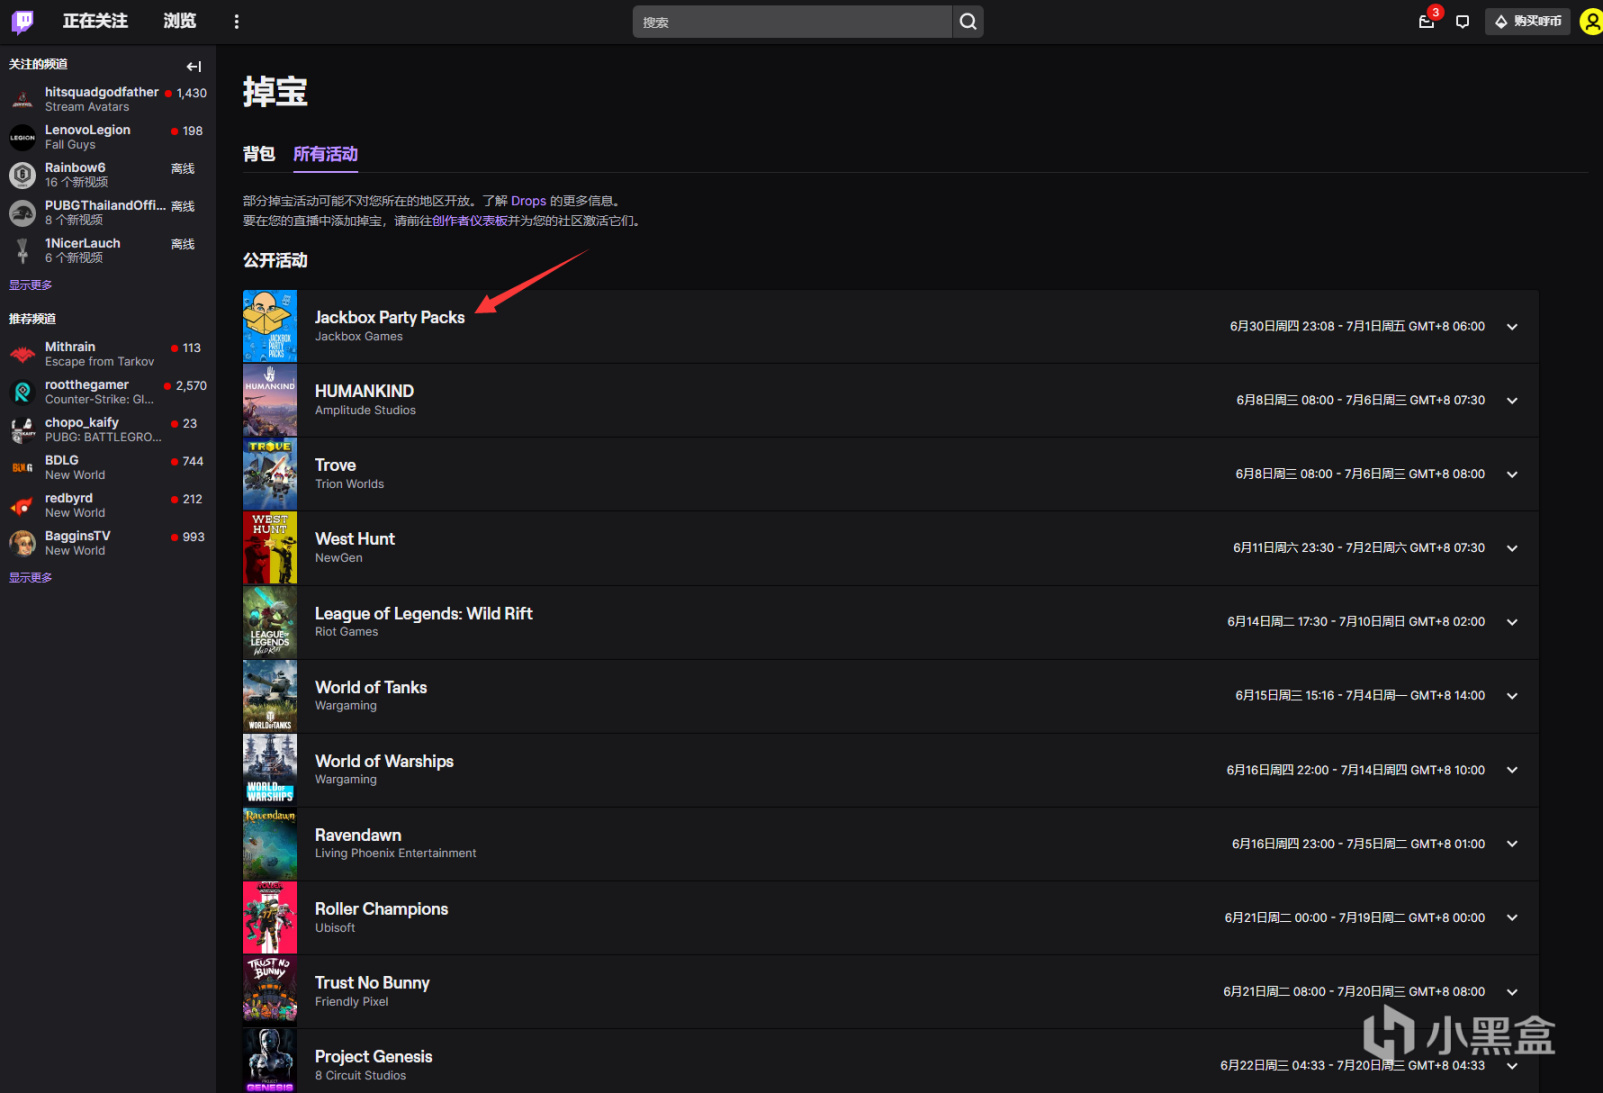Click the Amplitude Studios publisher name
Screen dimensions: 1603x1093
click(365, 411)
